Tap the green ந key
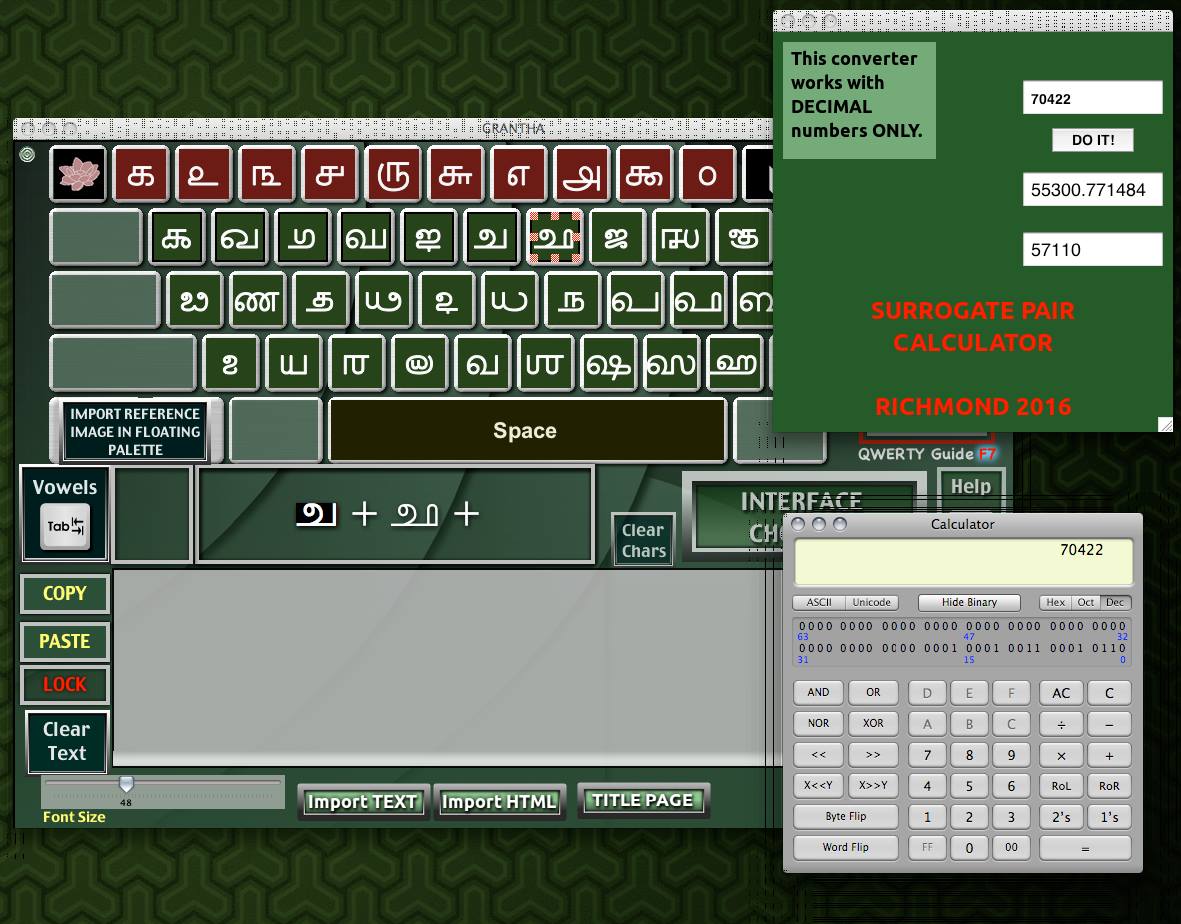Viewport: 1181px width, 924px height. coord(572,300)
